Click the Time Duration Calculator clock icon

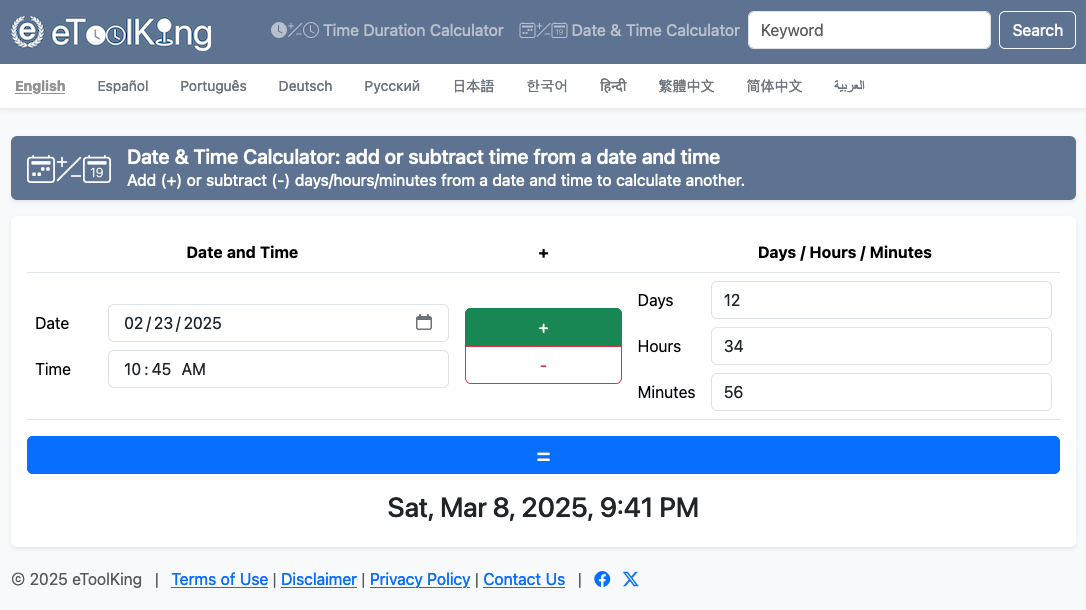pos(294,30)
